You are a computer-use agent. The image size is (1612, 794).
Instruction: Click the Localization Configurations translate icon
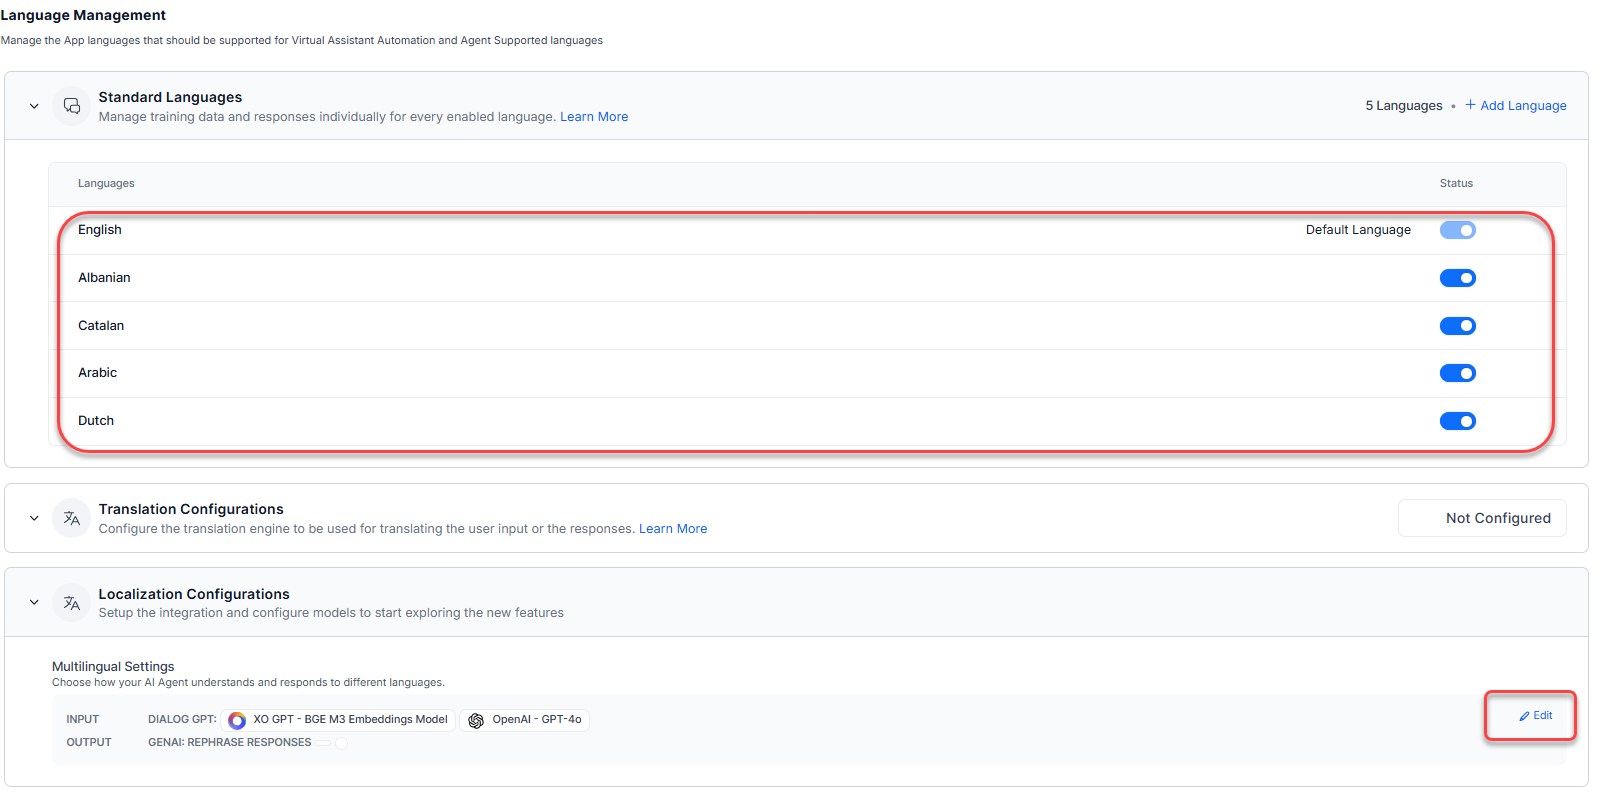click(x=72, y=603)
